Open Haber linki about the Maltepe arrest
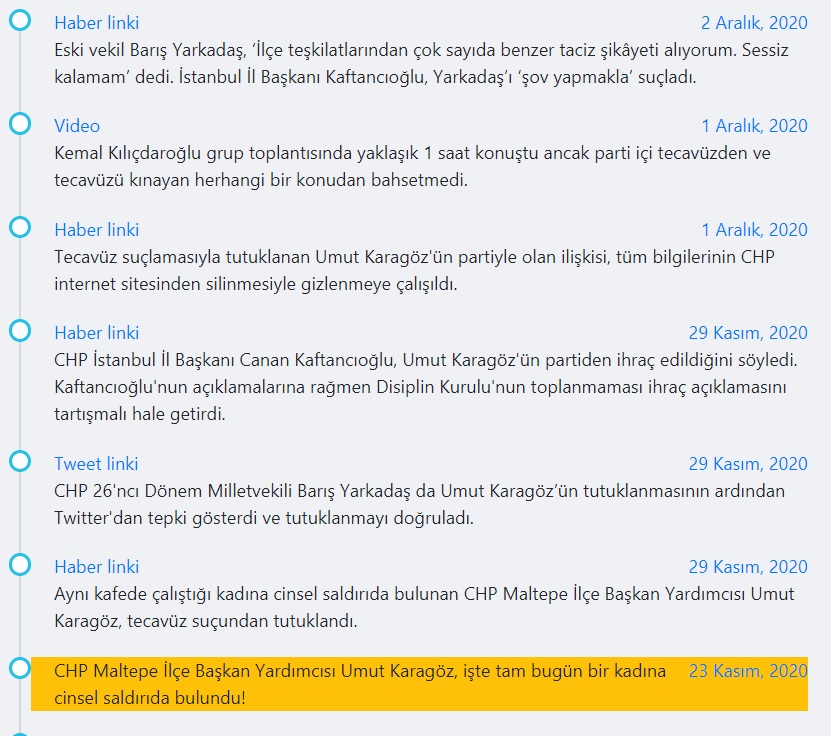831x736 pixels. [x=96, y=567]
